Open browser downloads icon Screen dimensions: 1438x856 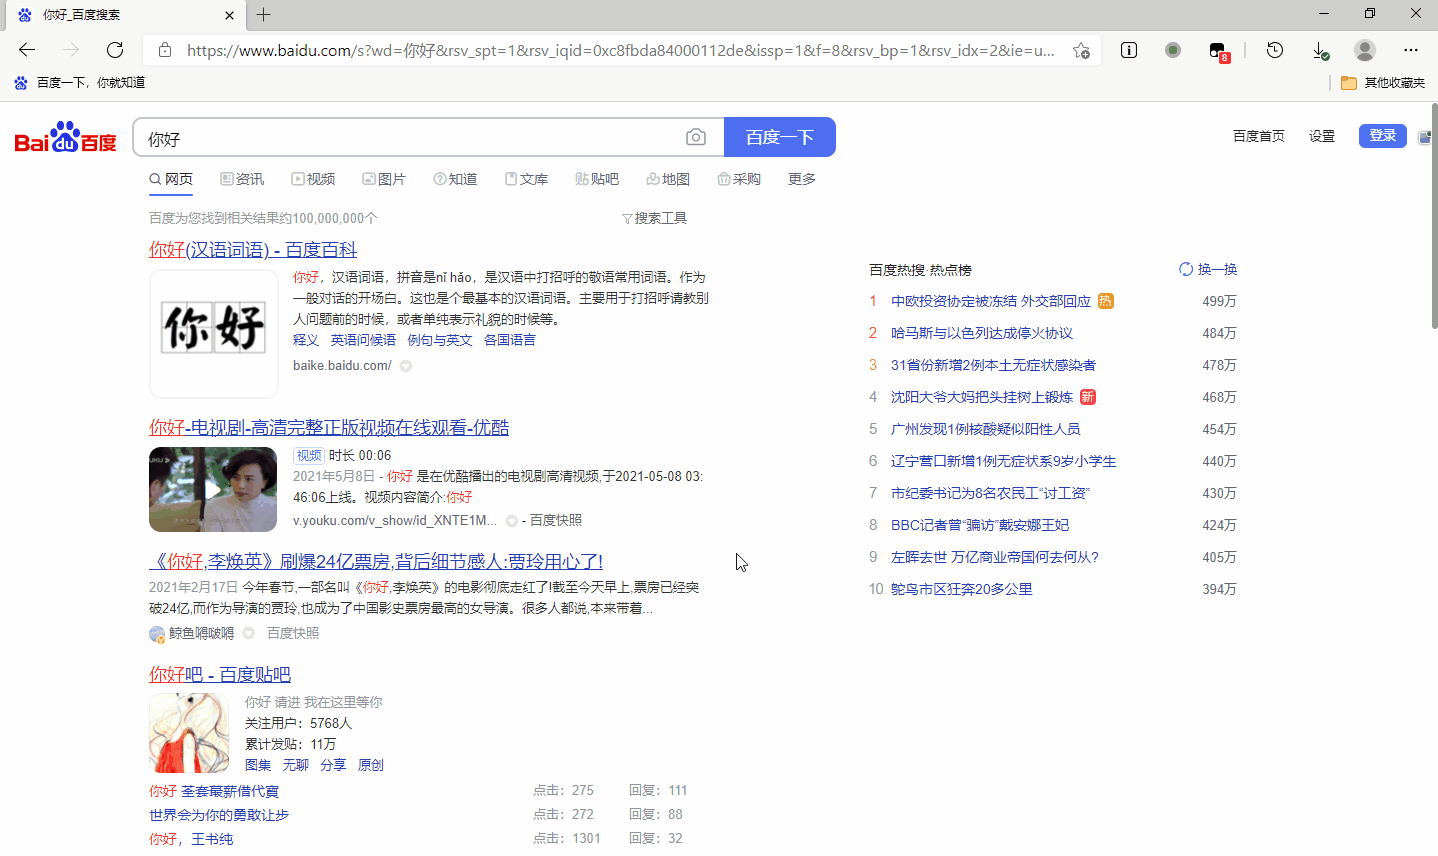[x=1320, y=50]
